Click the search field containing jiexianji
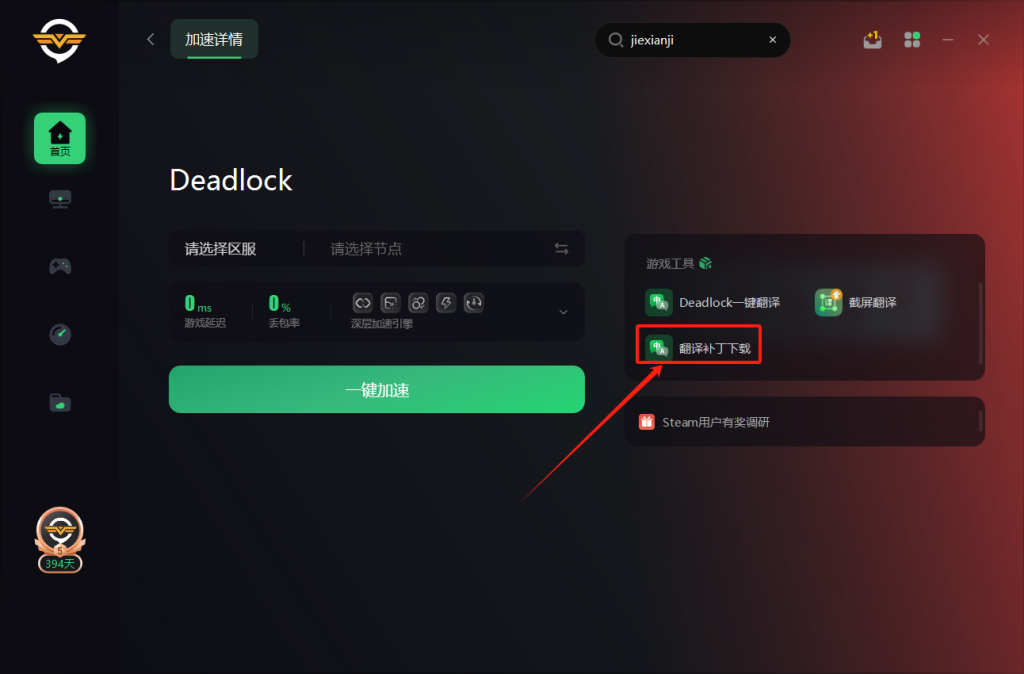 click(693, 40)
